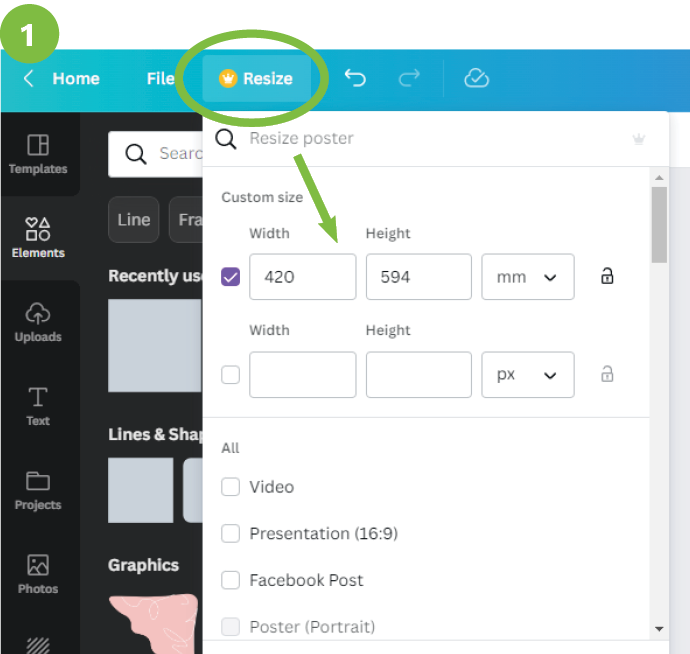Select the Line filter chip

coord(133,220)
